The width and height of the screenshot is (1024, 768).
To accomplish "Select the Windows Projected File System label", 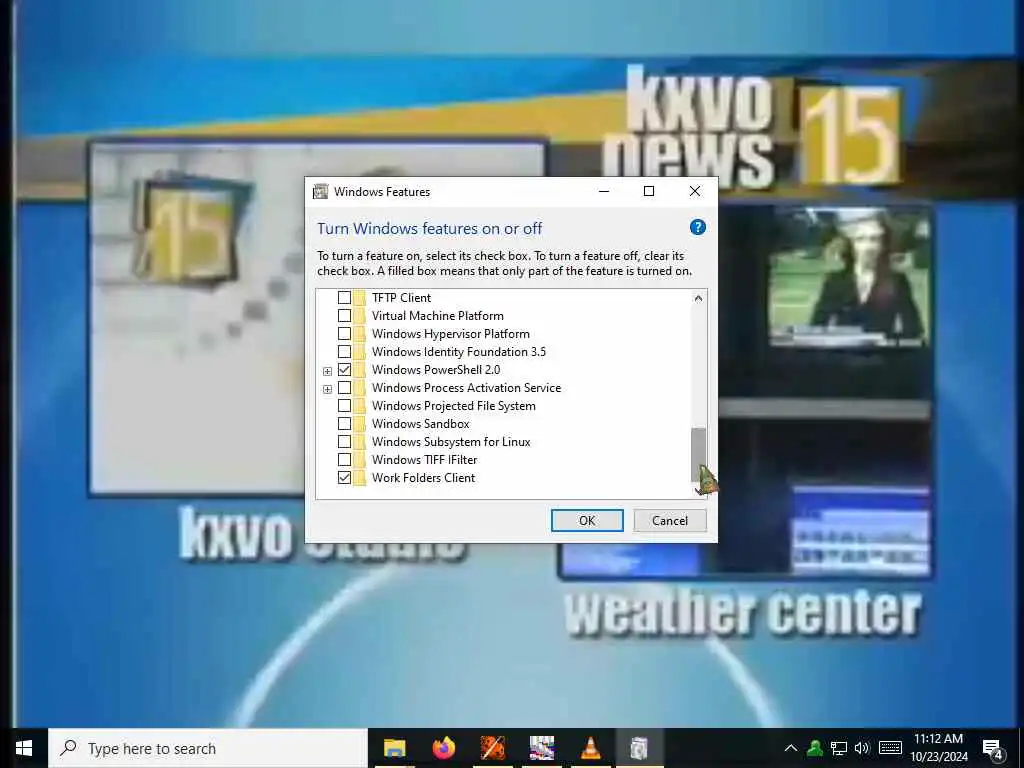I will coord(454,406).
